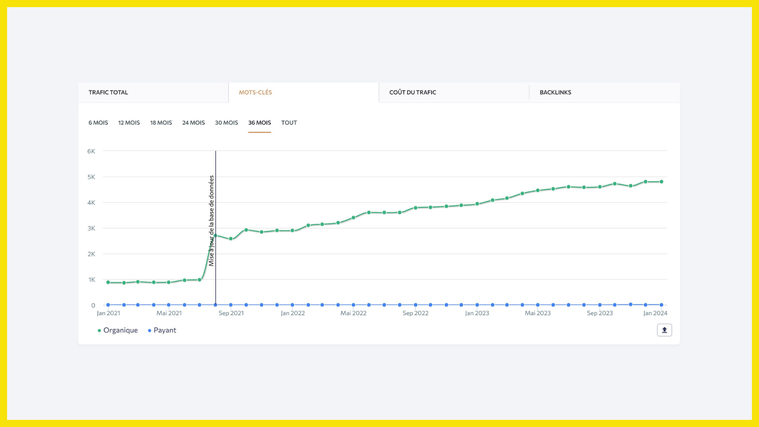Show all data with TOUT
759x427 pixels.
click(289, 123)
